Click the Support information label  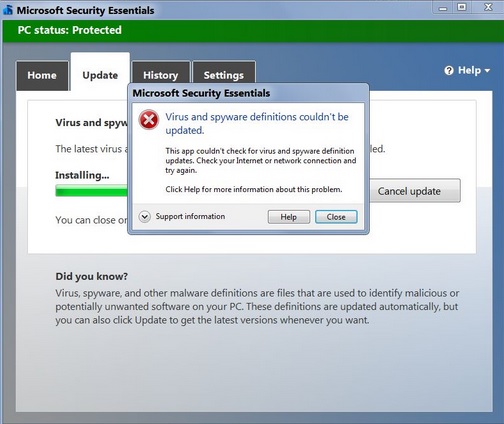point(190,216)
